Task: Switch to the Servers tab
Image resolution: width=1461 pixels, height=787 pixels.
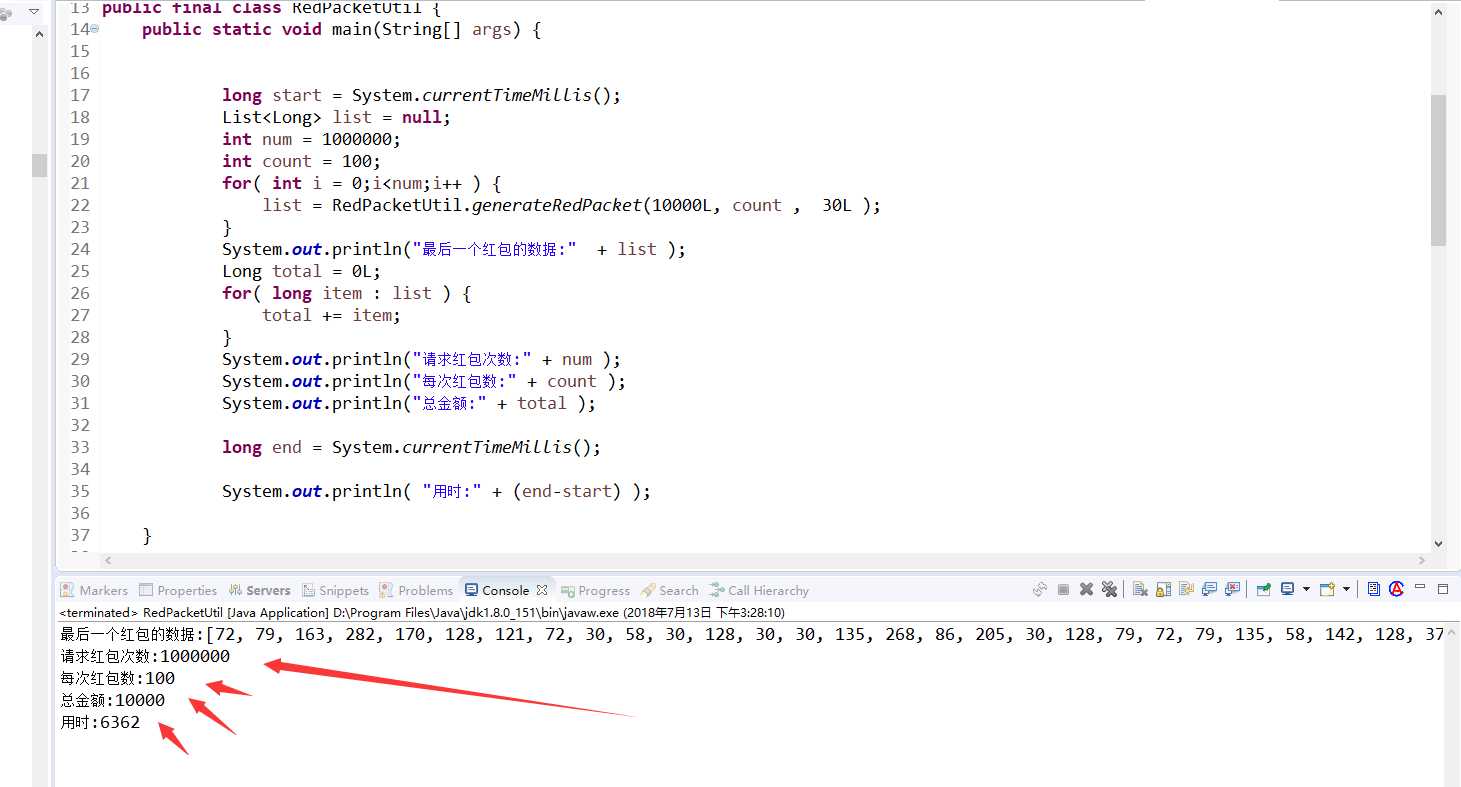Action: pos(260,590)
